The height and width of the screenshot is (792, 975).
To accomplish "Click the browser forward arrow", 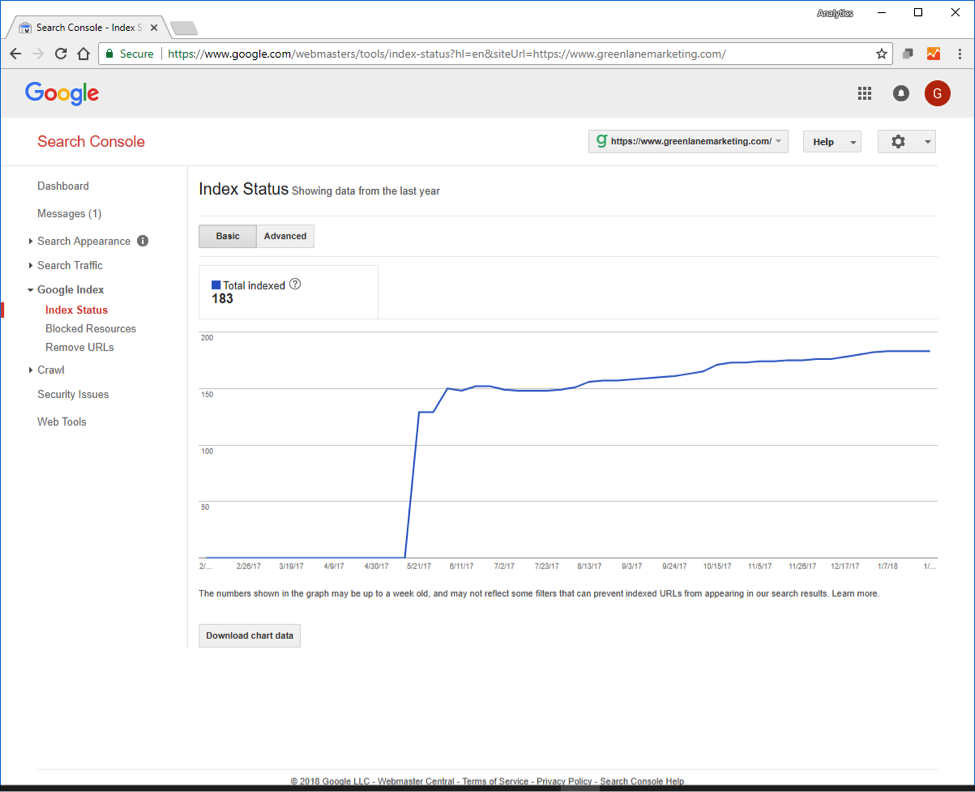I will coord(38,54).
